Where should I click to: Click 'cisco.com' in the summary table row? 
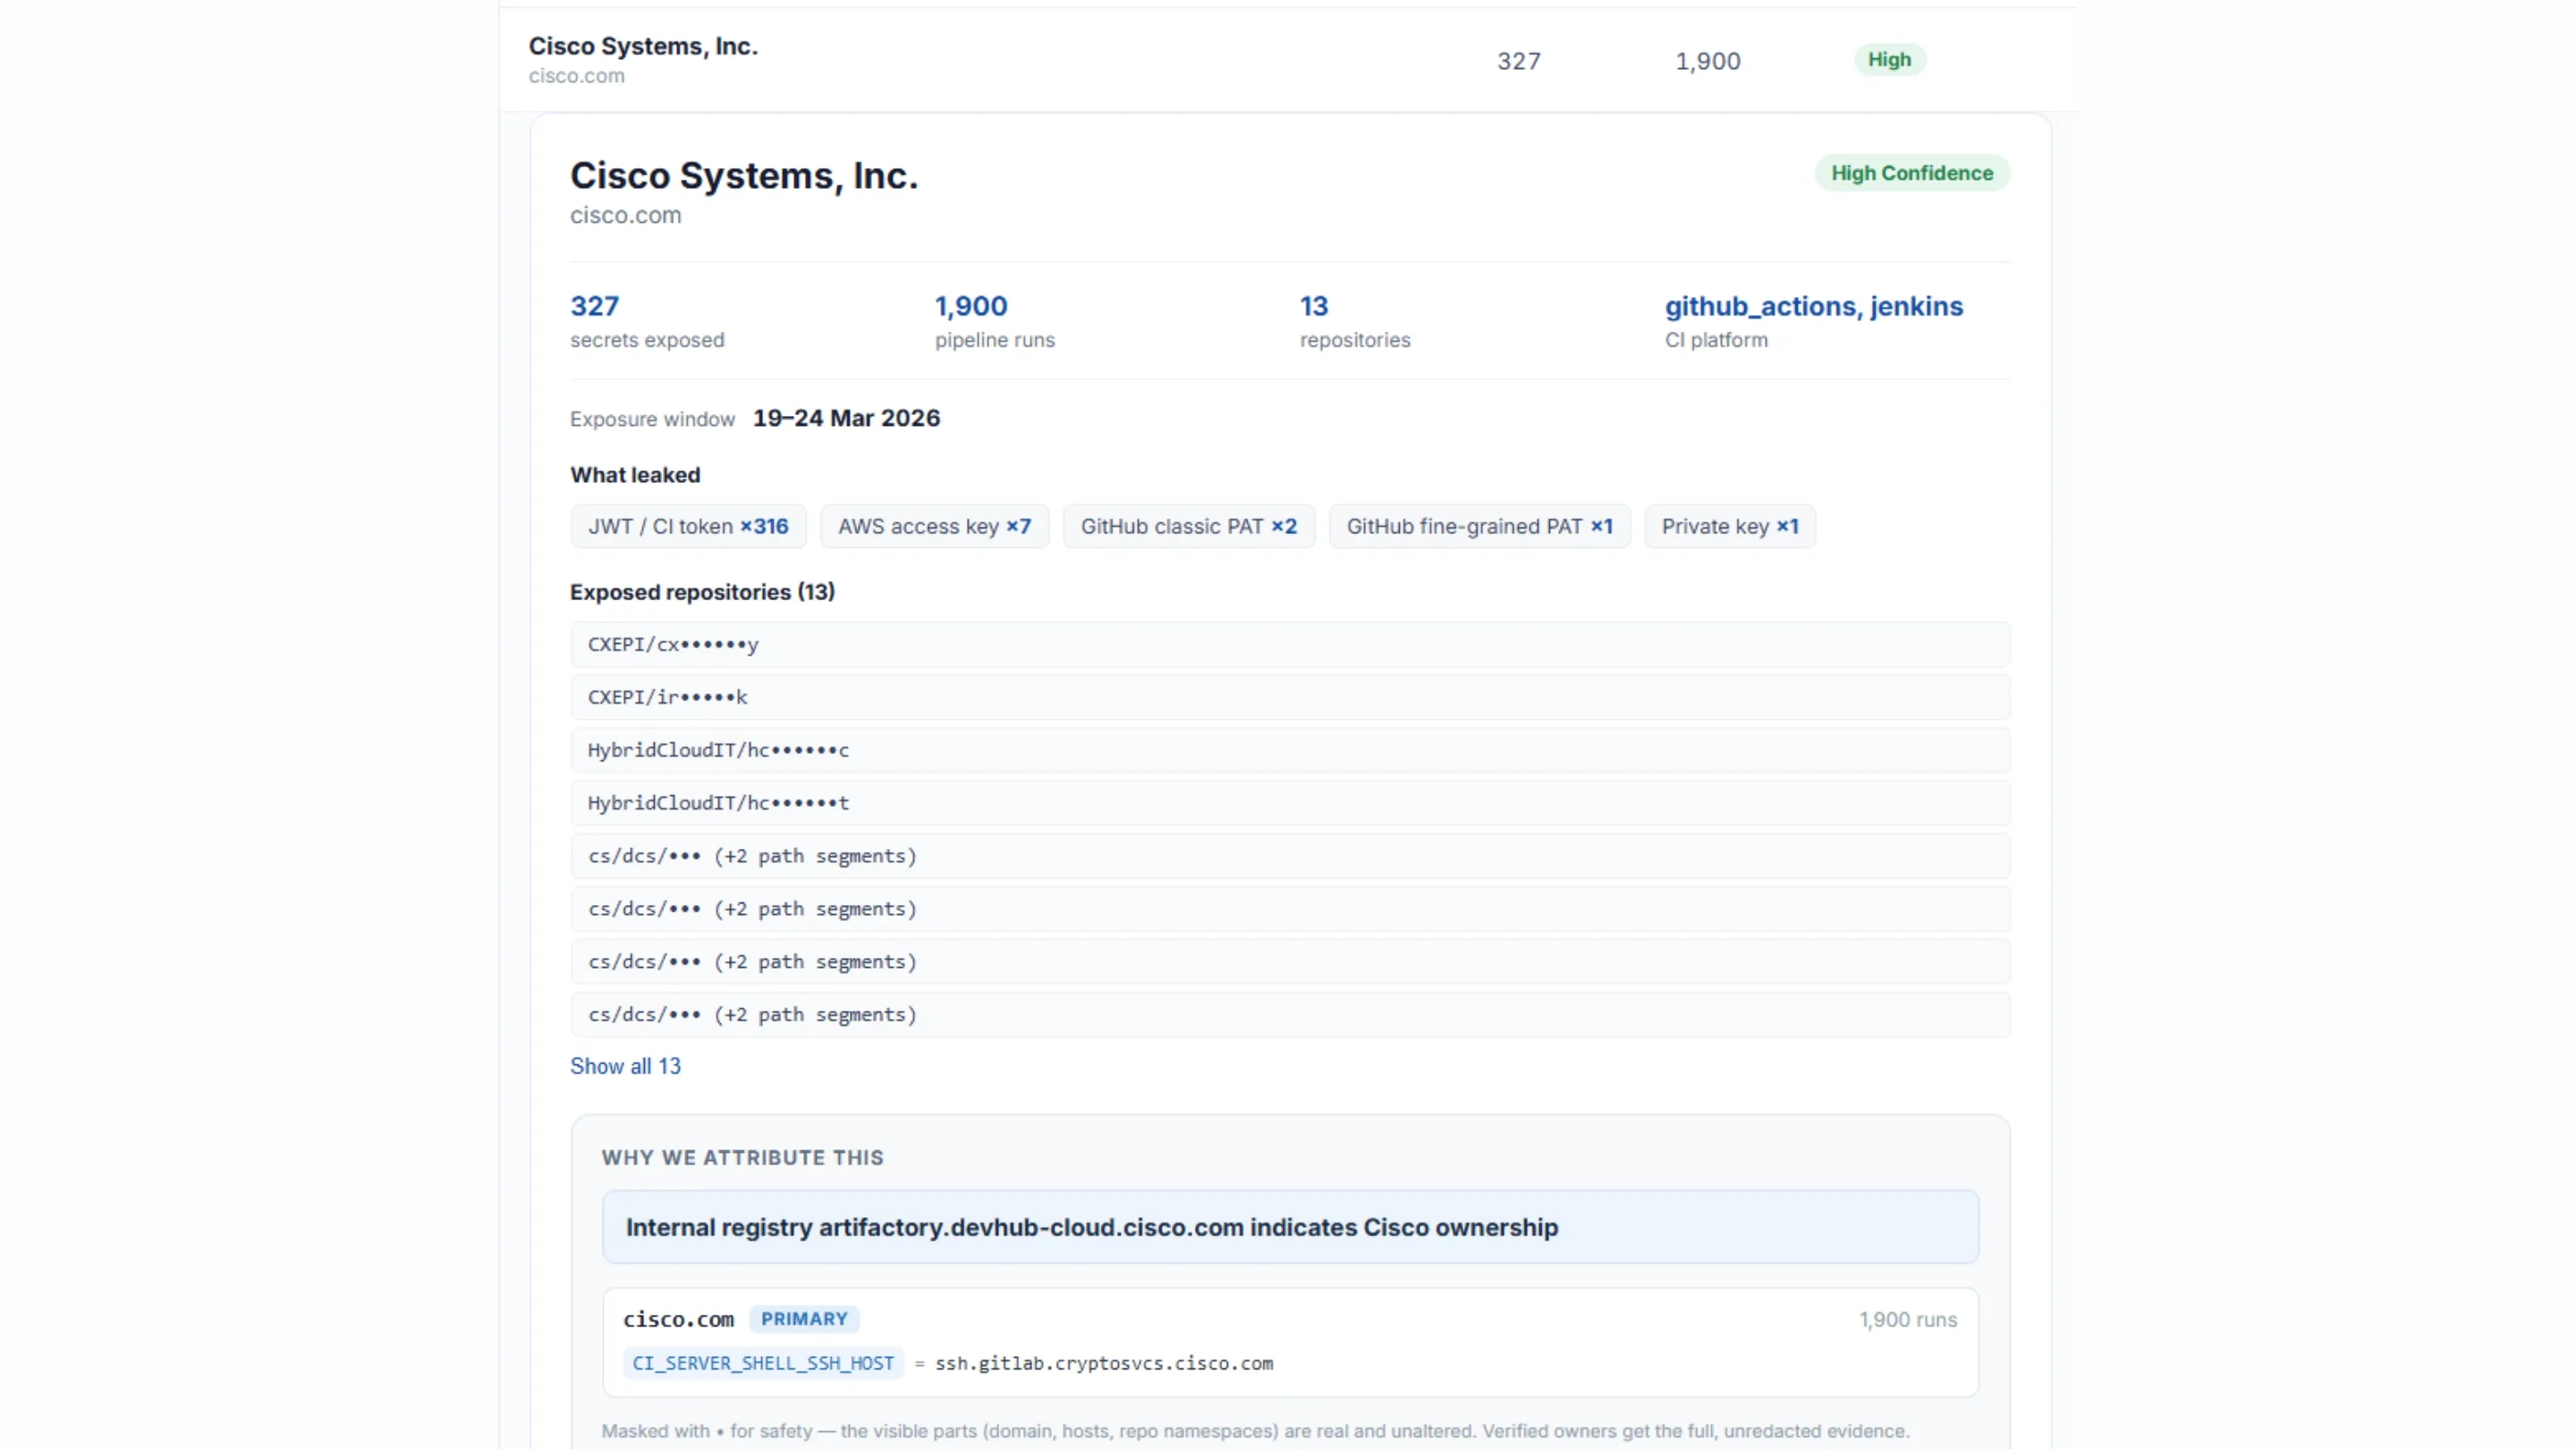tap(577, 76)
